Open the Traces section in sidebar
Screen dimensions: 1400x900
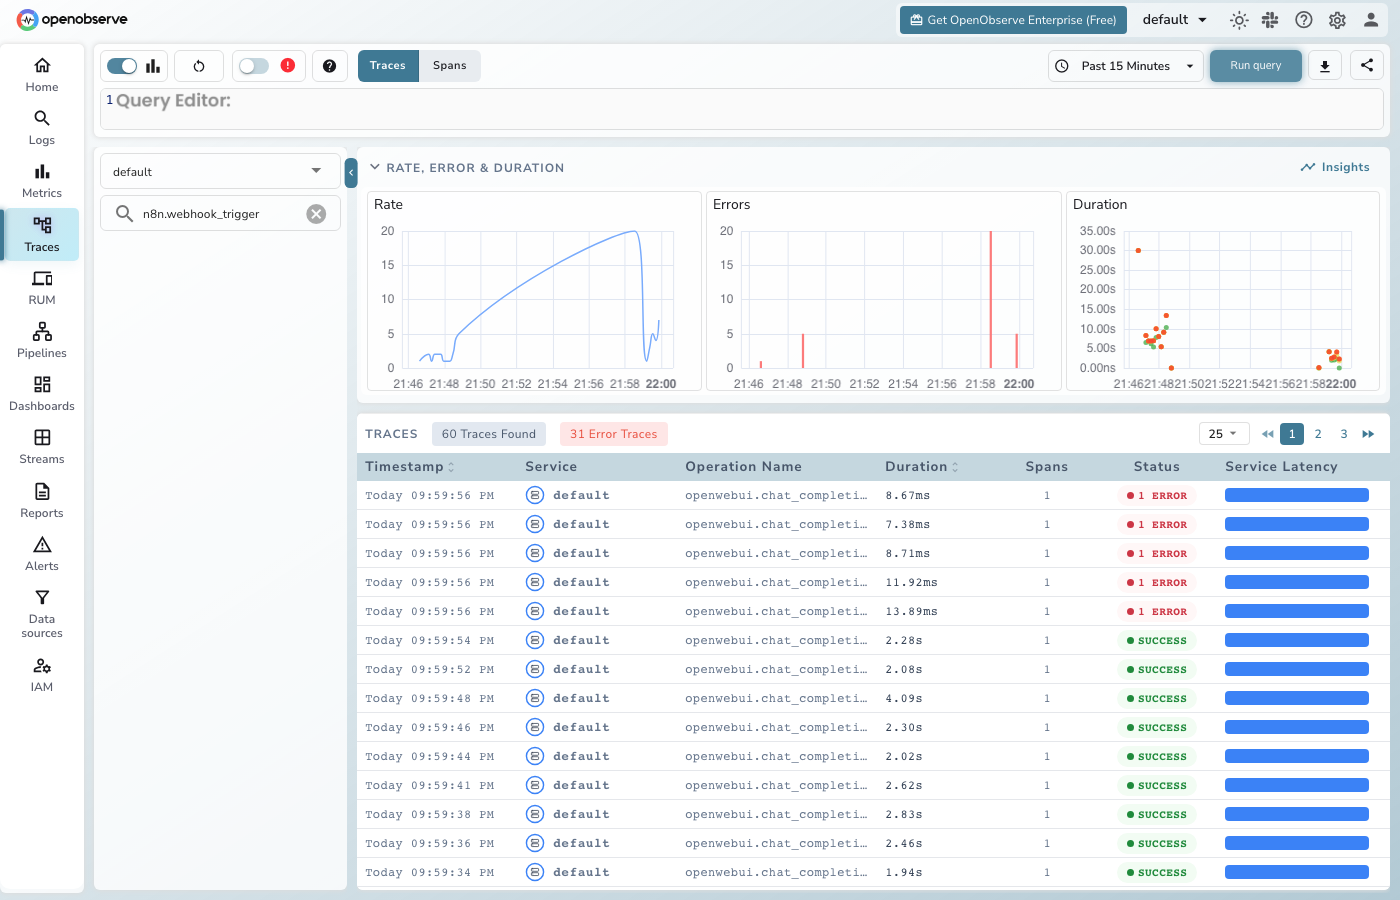41,234
